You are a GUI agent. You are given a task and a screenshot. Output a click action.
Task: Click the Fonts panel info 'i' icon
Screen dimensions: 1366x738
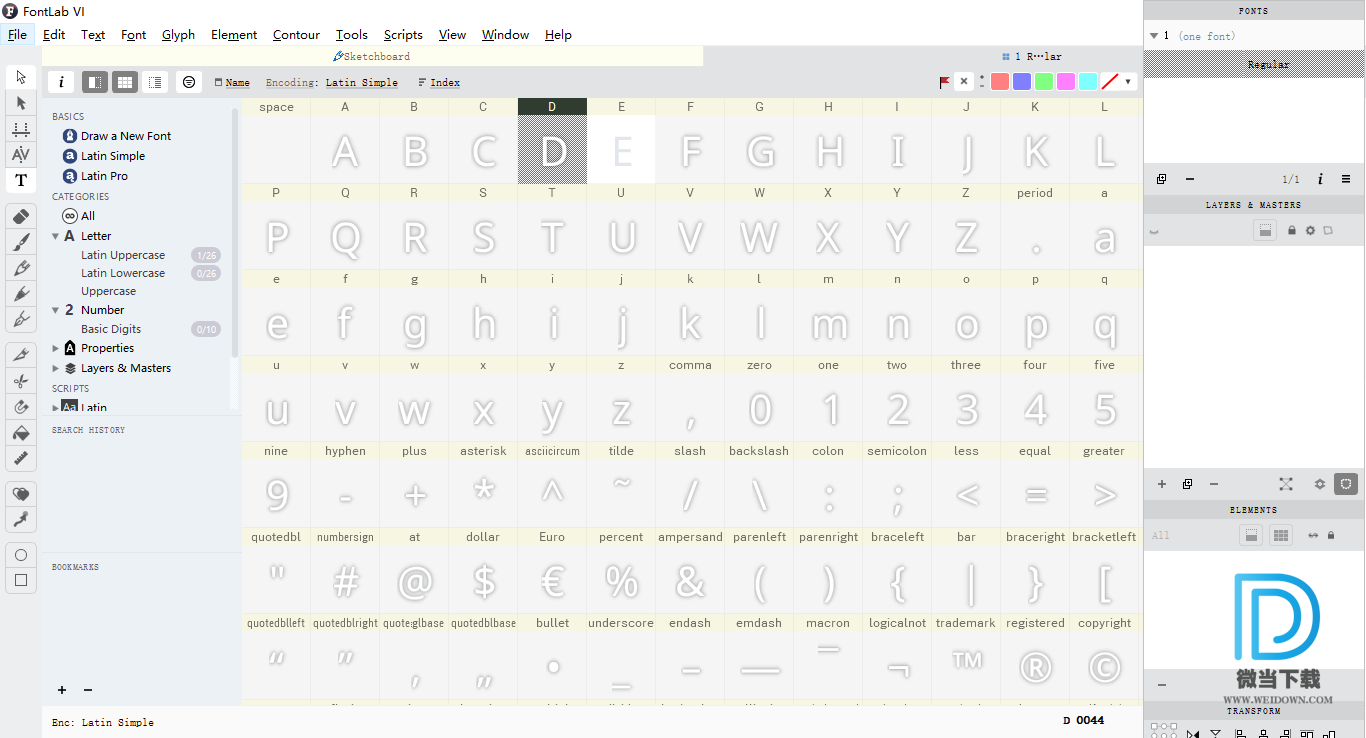tap(1320, 179)
